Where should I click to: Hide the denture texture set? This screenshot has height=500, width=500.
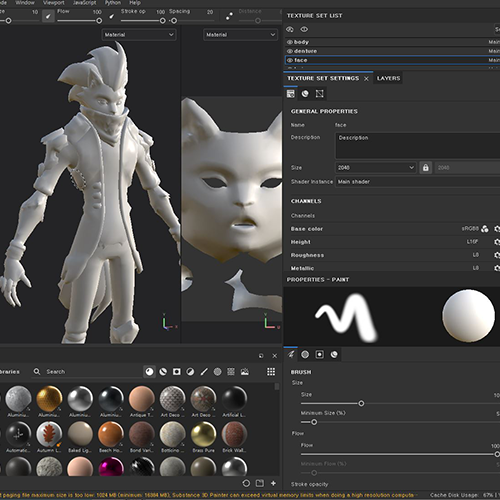[x=290, y=51]
